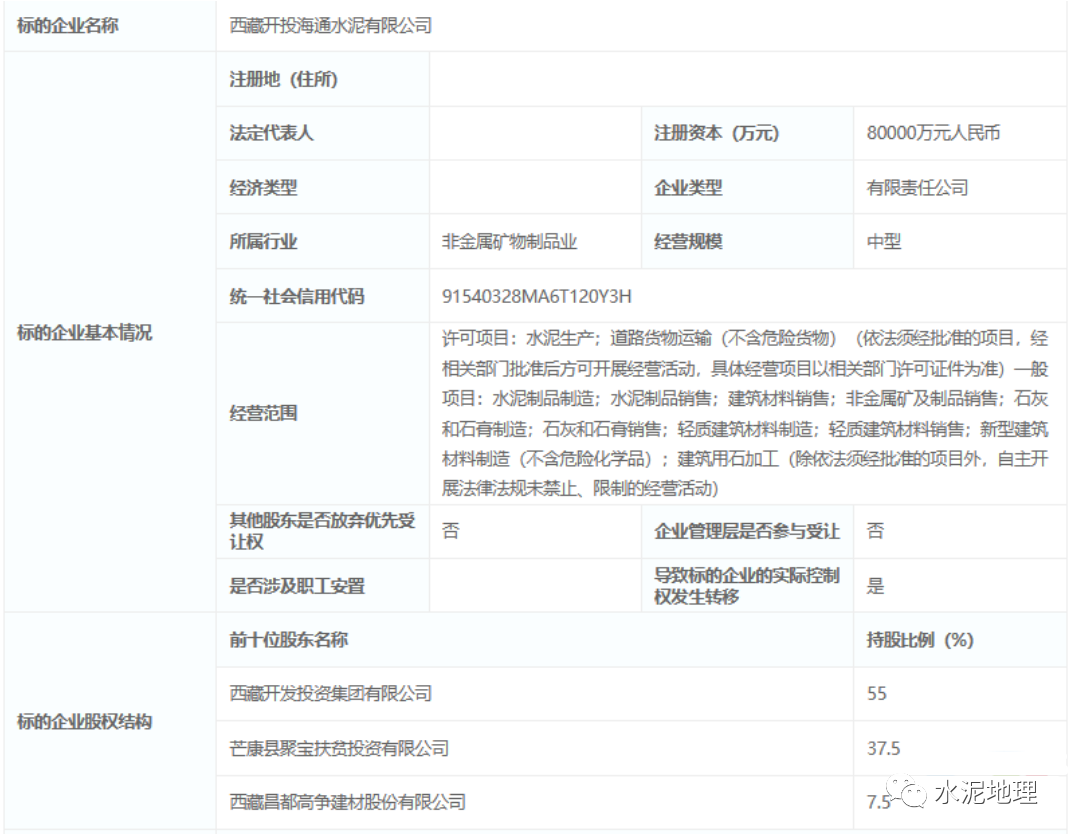Click the 经济类型 label
The width and height of the screenshot is (1072, 839).
(x=263, y=187)
